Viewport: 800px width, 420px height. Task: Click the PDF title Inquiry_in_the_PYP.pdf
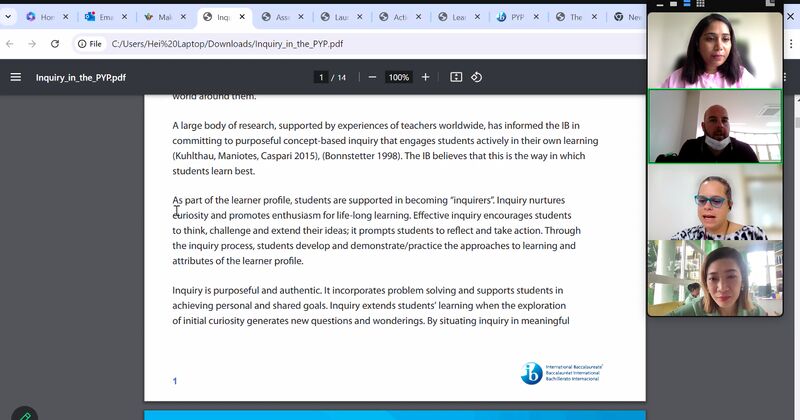point(81,78)
